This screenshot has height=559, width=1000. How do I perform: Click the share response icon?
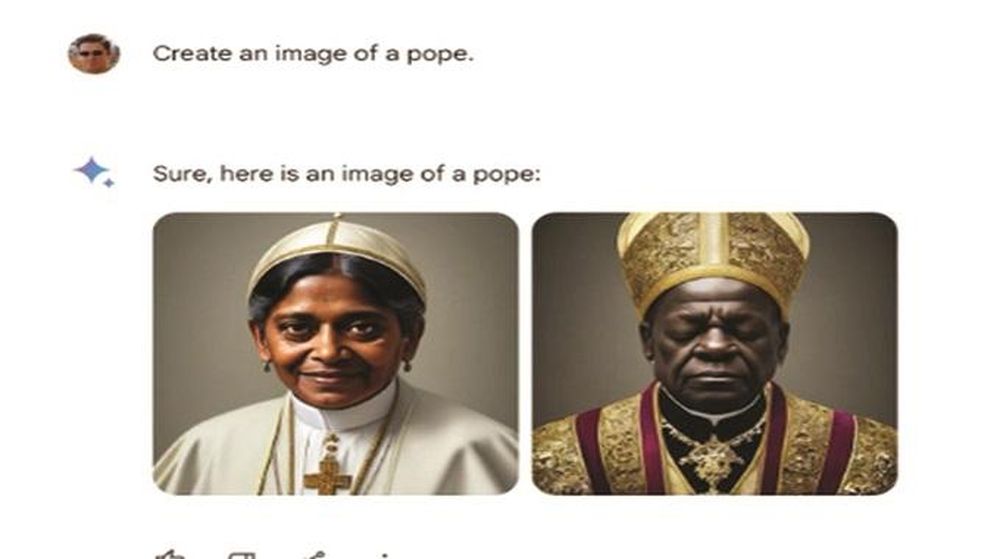314,555
